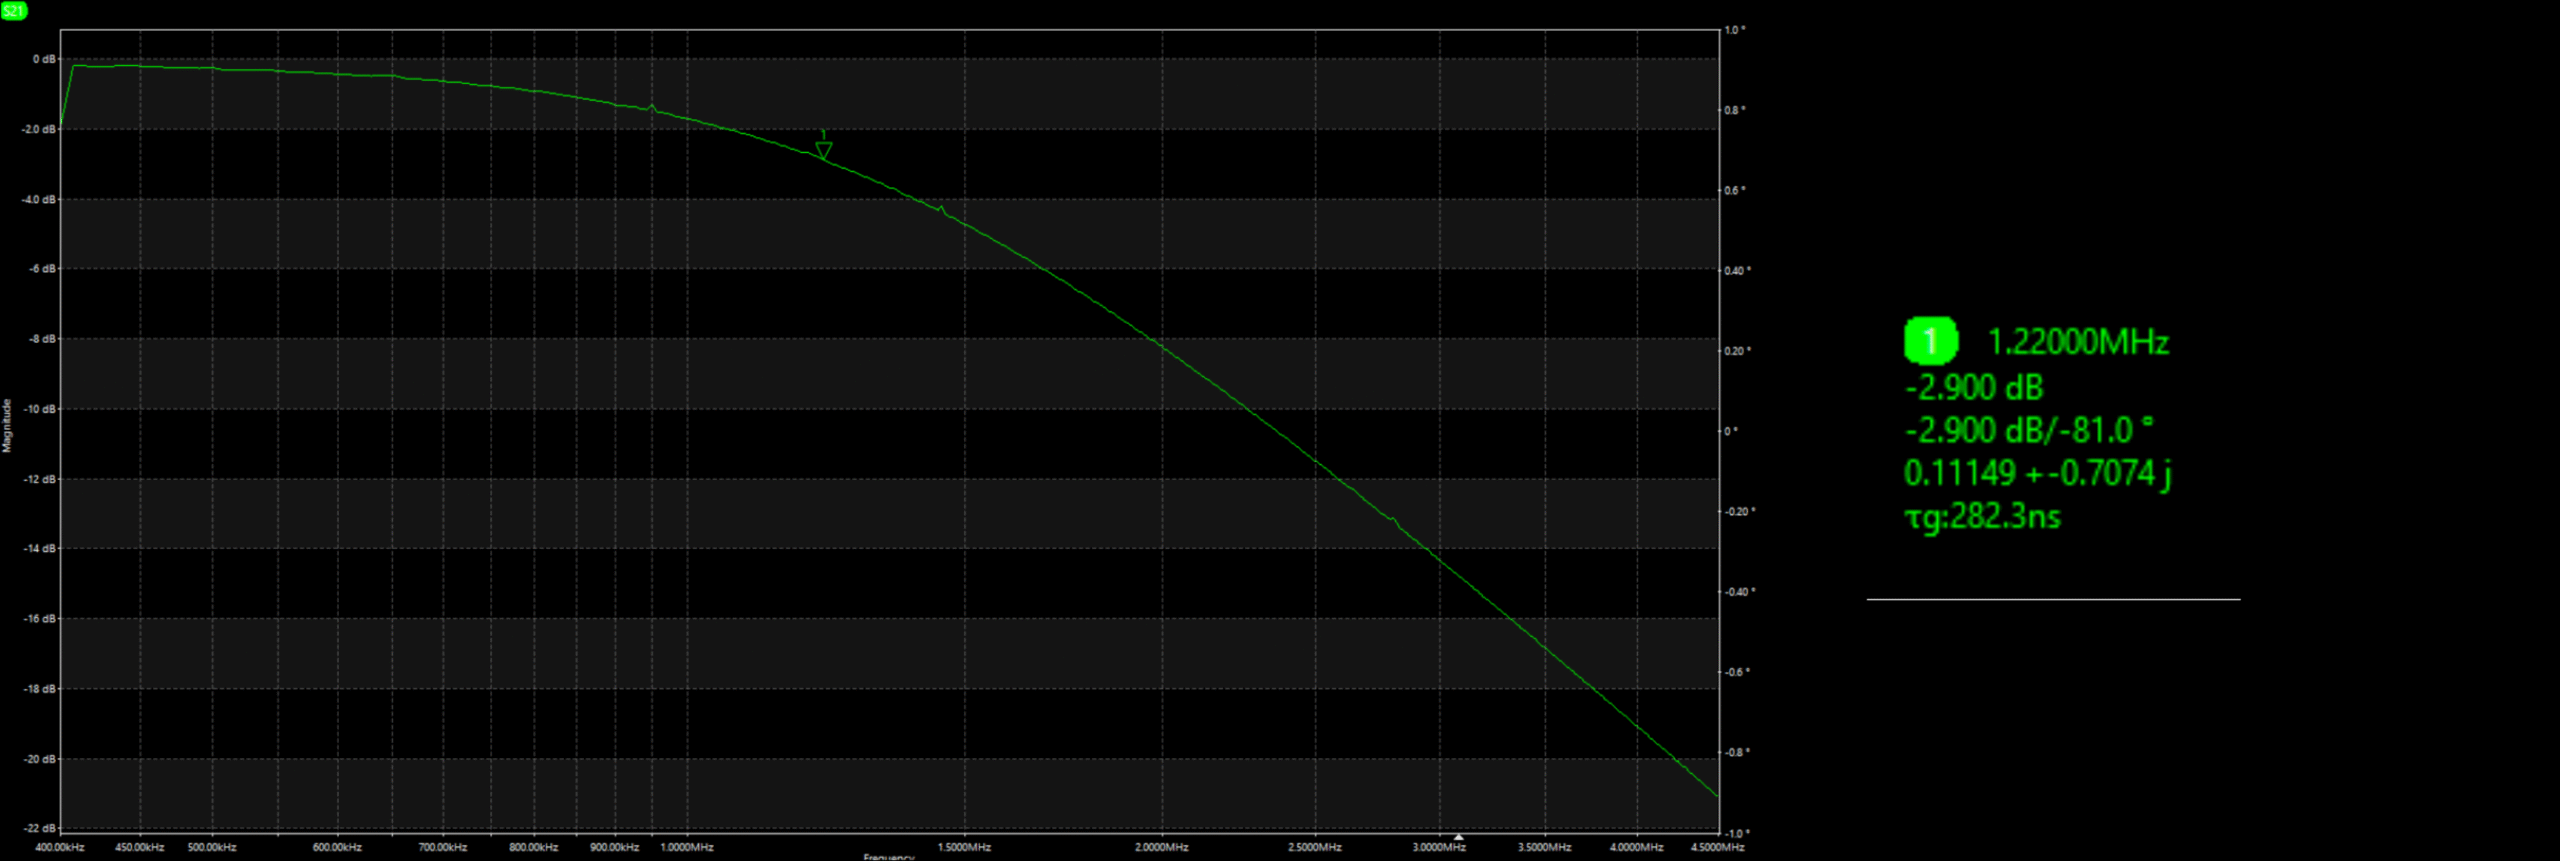Screen dimensions: 2560x861
Task: Click the τg:282.3ns group delay readout
Action: pyautogui.click(x=1982, y=517)
